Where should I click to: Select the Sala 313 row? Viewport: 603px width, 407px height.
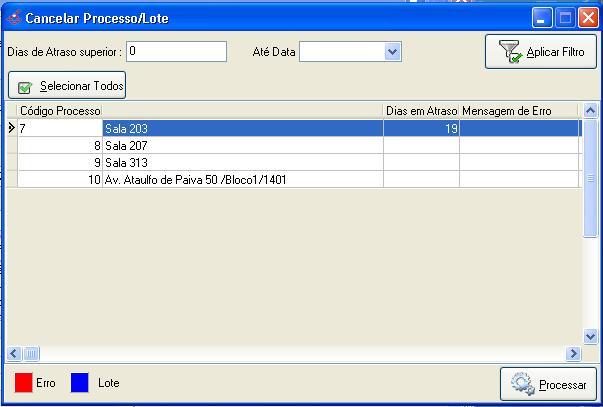tap(242, 162)
